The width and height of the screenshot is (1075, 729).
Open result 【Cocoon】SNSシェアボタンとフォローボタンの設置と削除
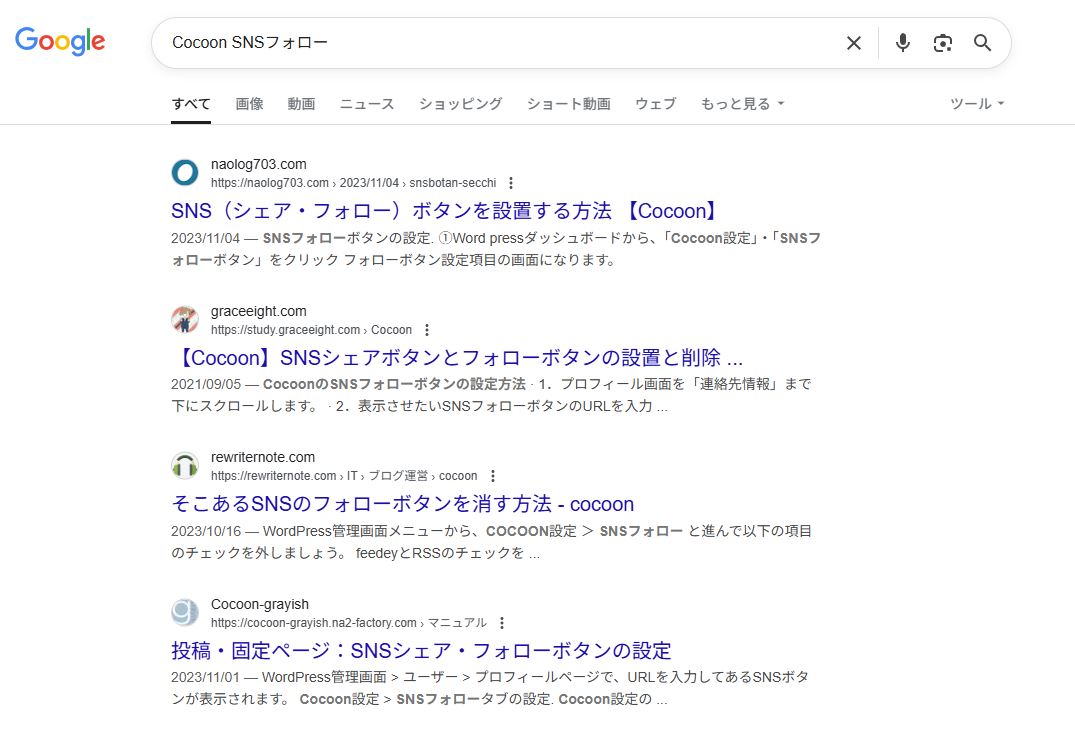(x=457, y=357)
